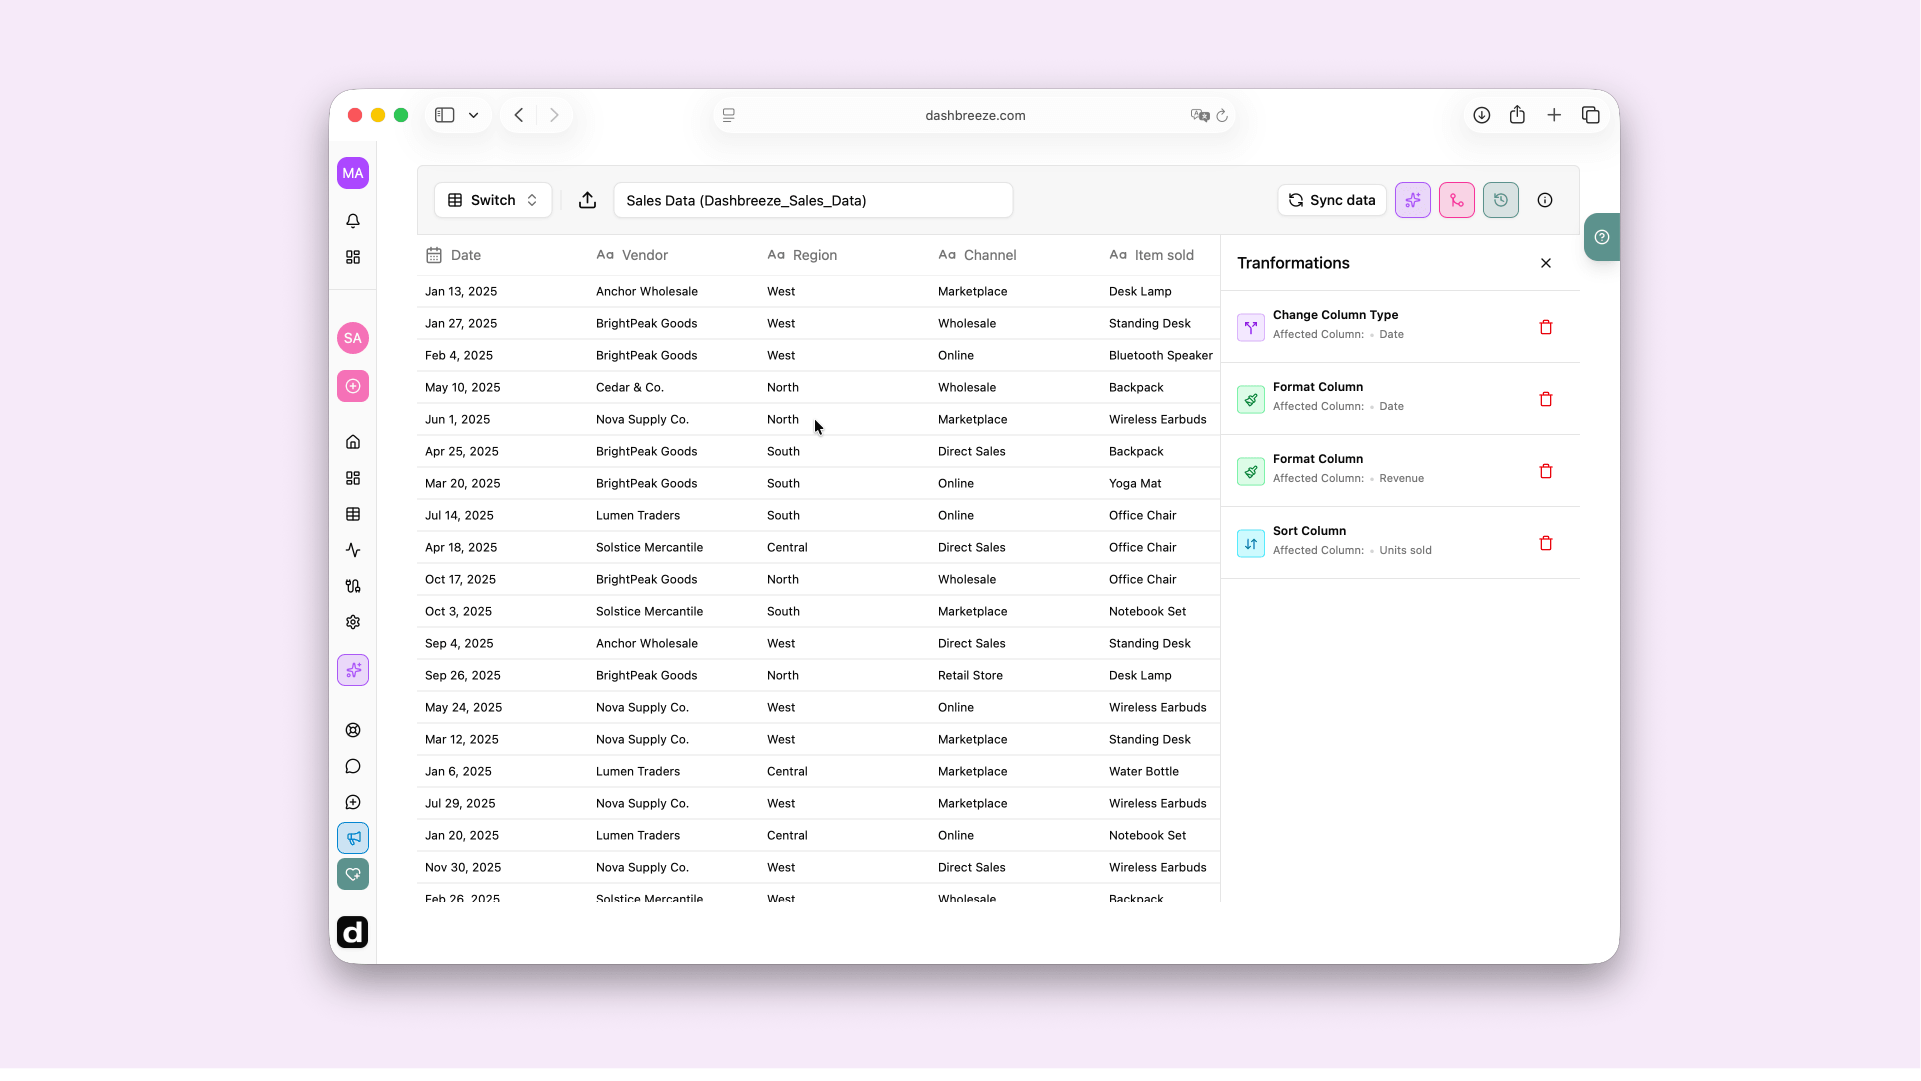Click the Sync data button
1921x1081 pixels.
1332,200
